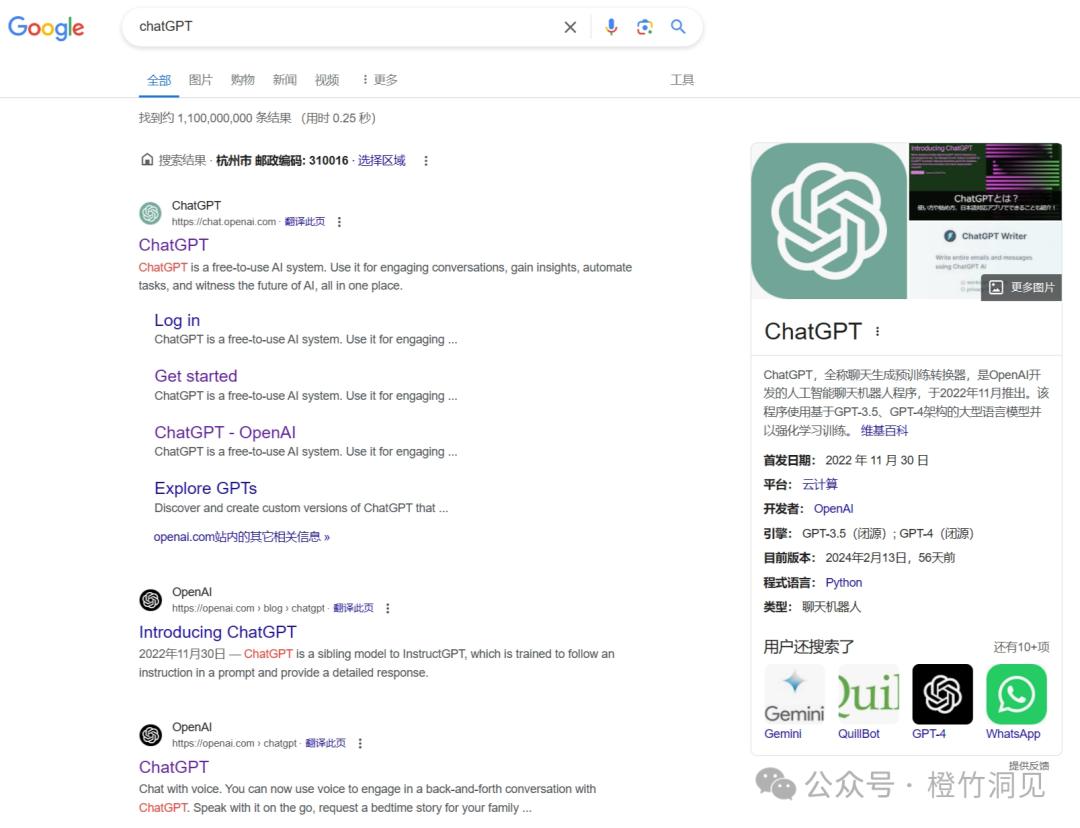Click OpenAI favicon of Introducing ChatGPT result
This screenshot has height=828, width=1080.
151,599
